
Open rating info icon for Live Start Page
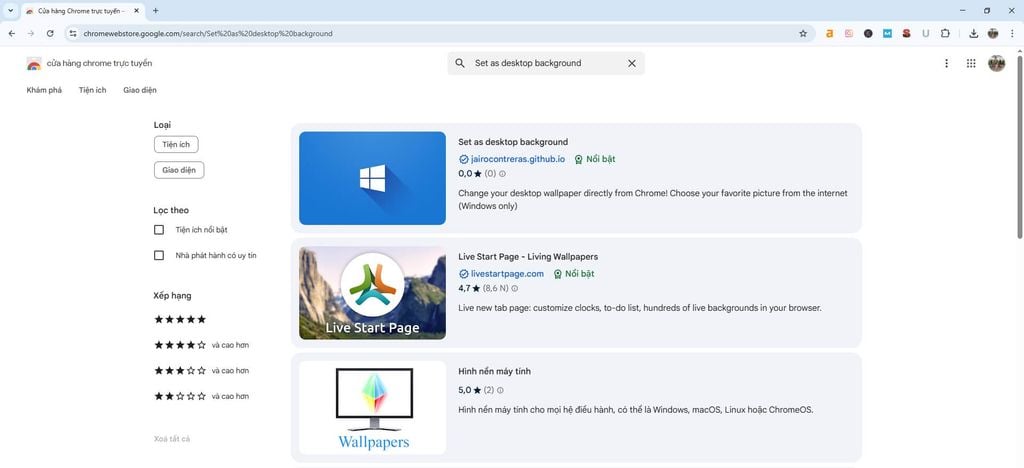[515, 289]
